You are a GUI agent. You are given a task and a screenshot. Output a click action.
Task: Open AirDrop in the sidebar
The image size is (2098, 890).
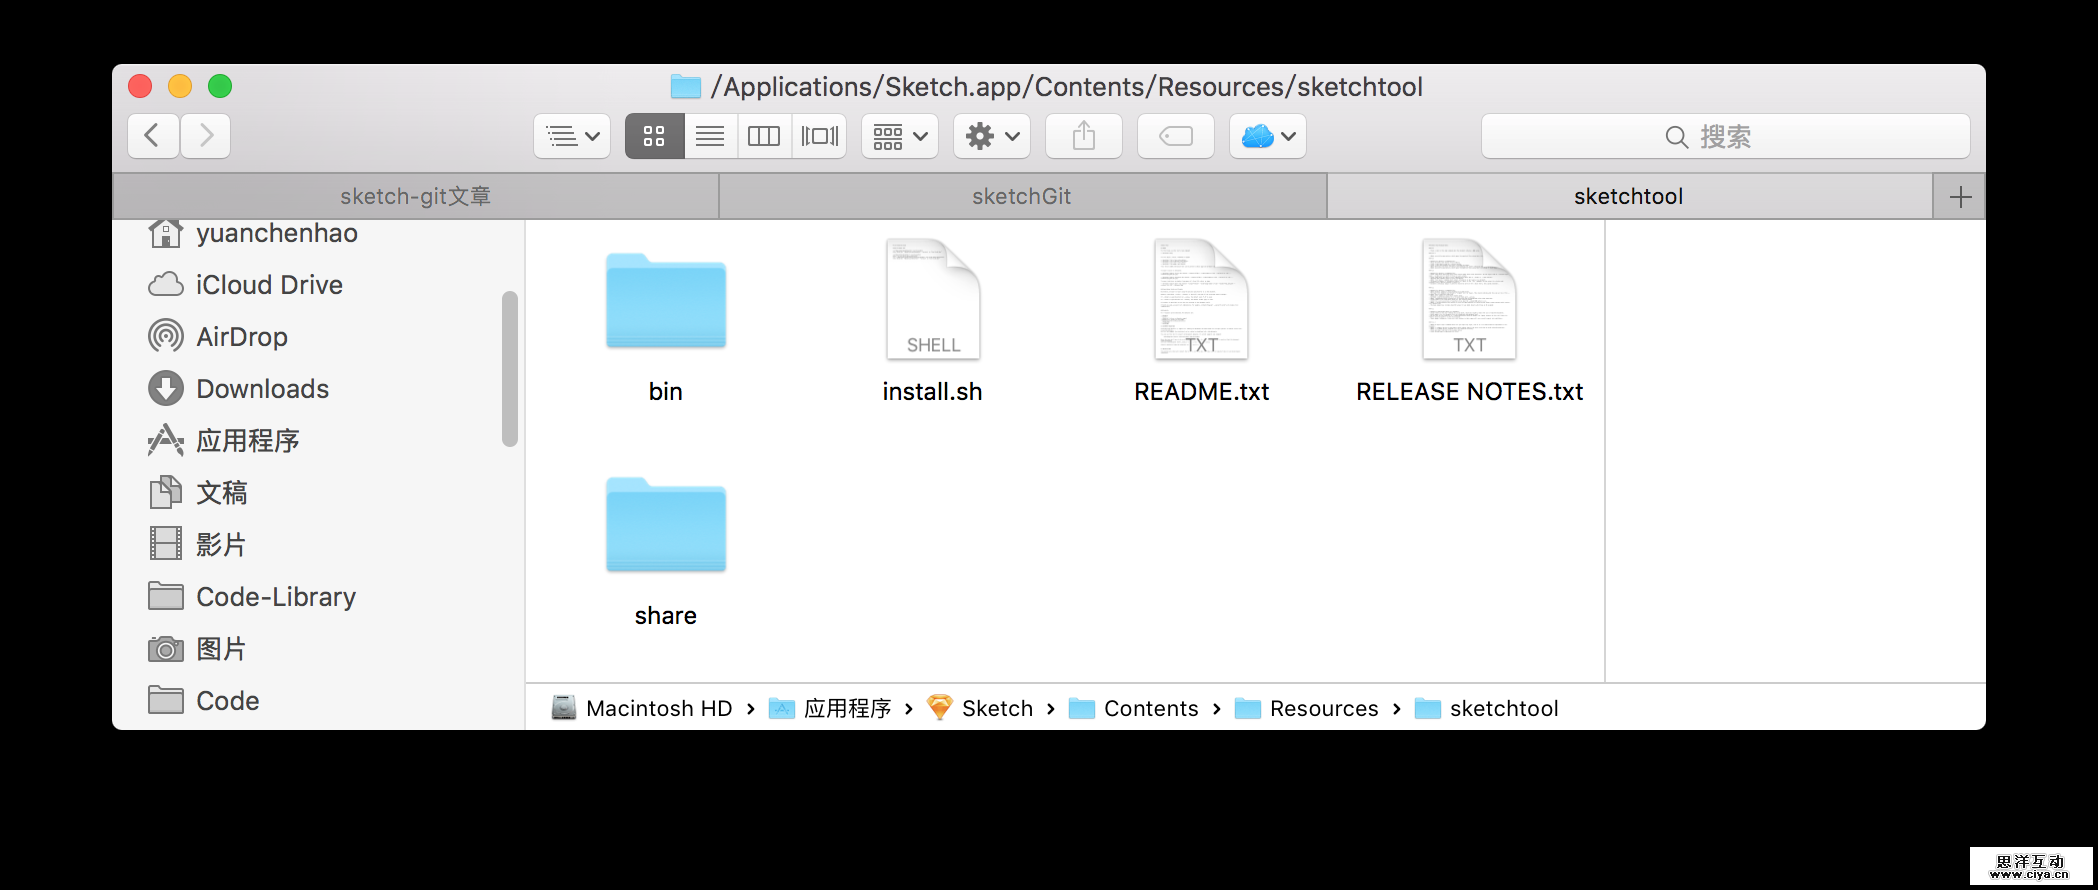point(241,337)
